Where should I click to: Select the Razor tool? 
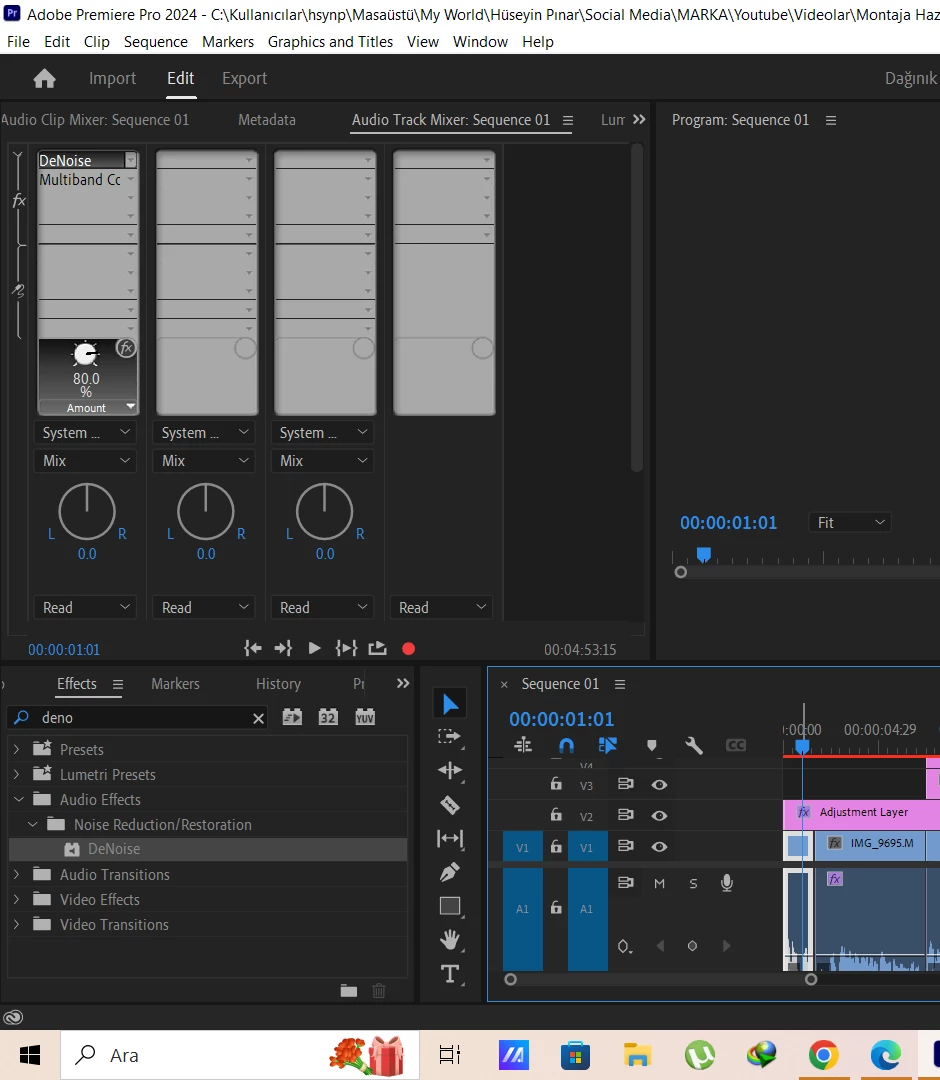click(450, 804)
